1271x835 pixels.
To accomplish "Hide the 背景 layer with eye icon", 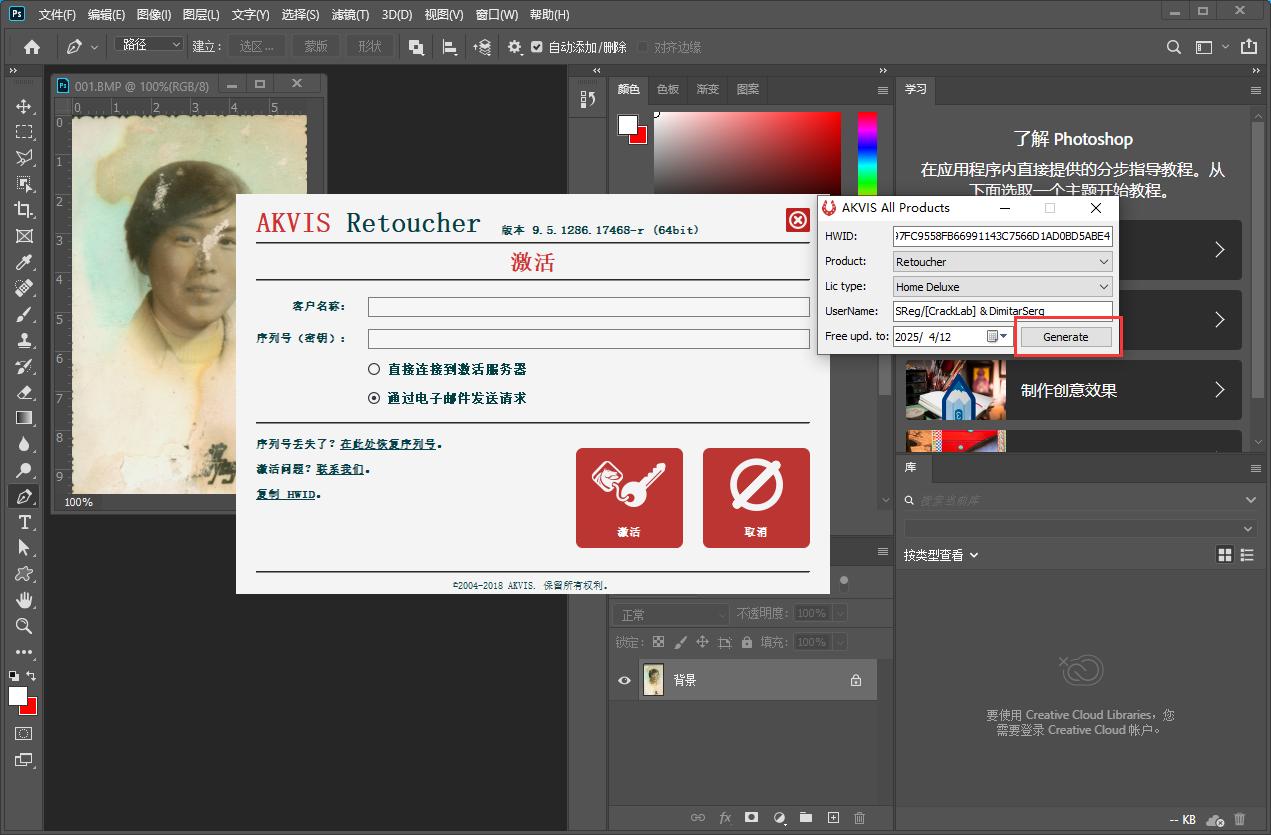I will [x=624, y=680].
